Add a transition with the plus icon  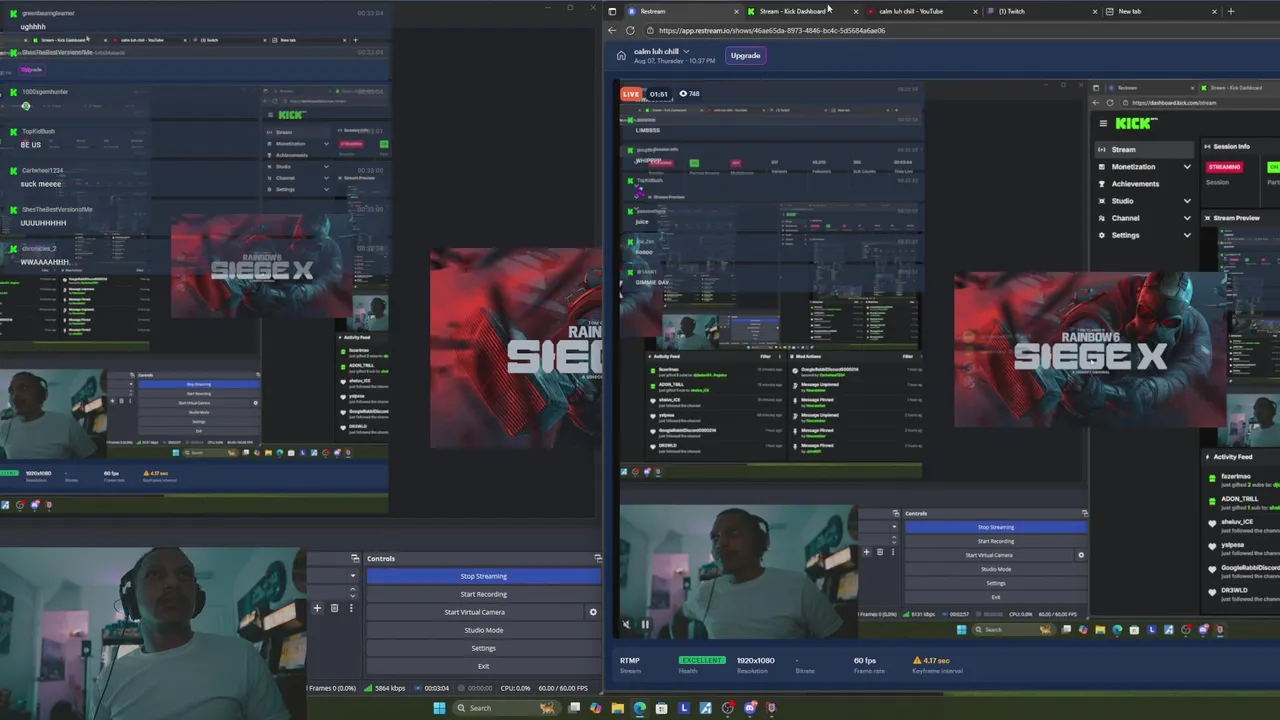[x=317, y=608]
